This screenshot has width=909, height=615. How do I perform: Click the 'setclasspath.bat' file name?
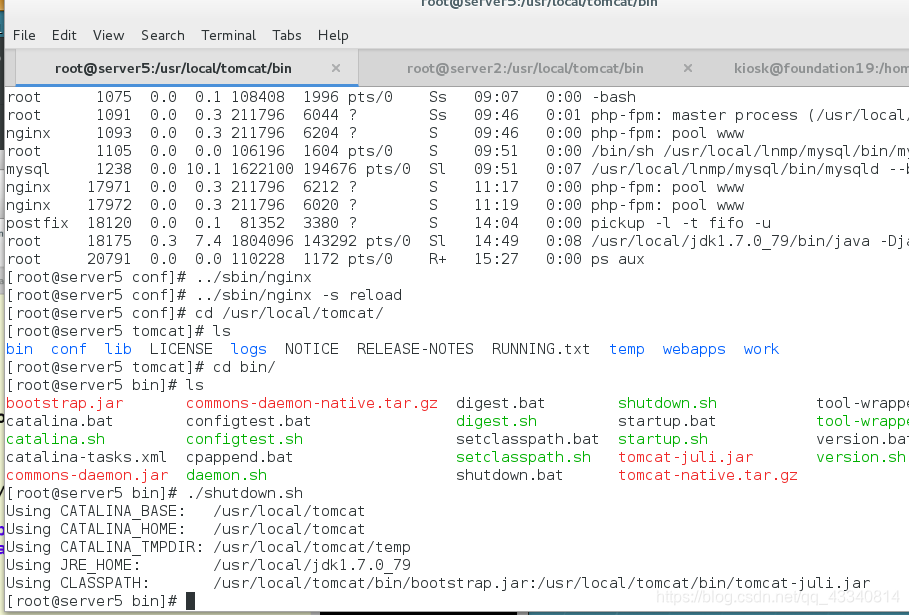(528, 439)
